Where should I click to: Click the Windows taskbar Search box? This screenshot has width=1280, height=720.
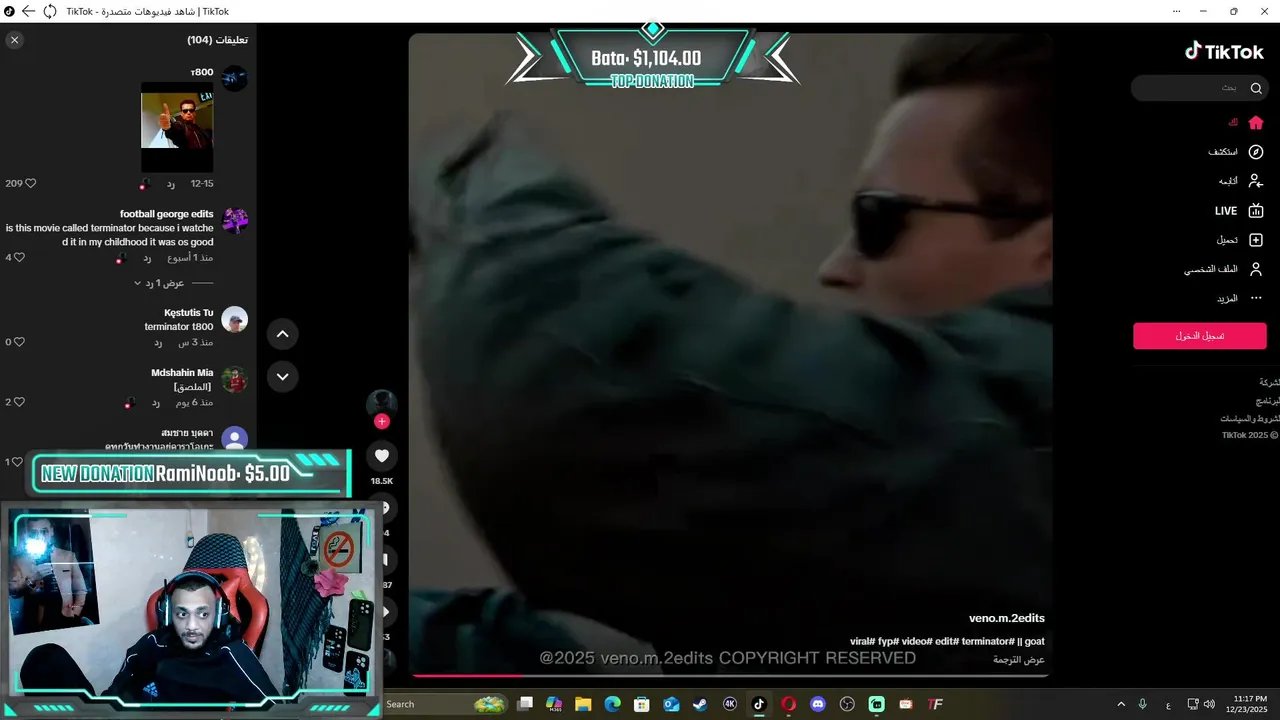[x=445, y=704]
